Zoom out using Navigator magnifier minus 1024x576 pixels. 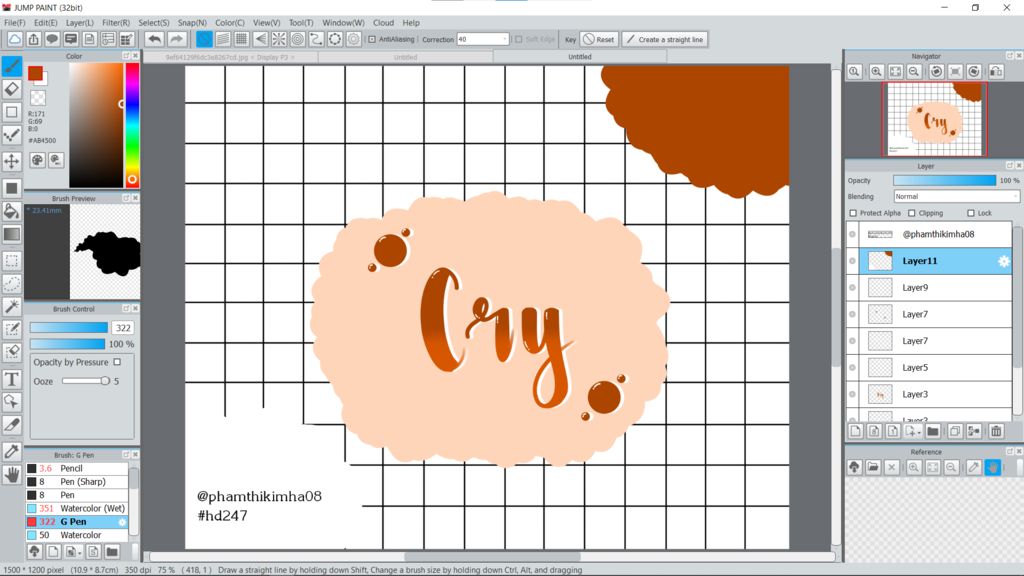click(x=914, y=72)
